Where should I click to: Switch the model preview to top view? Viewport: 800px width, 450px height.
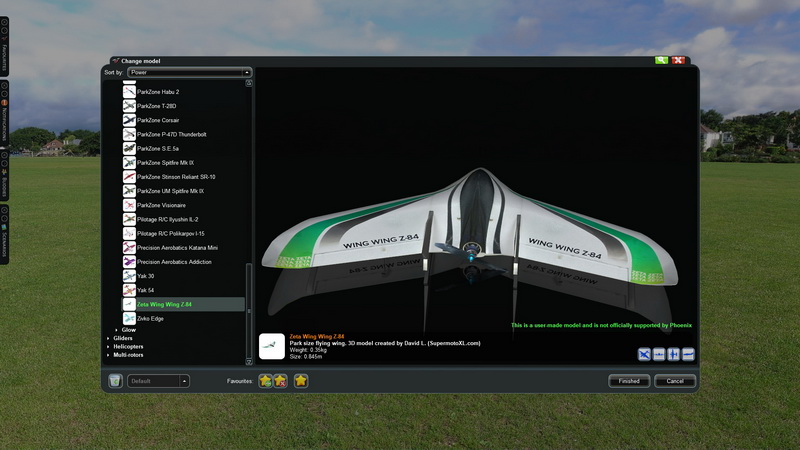pos(673,354)
